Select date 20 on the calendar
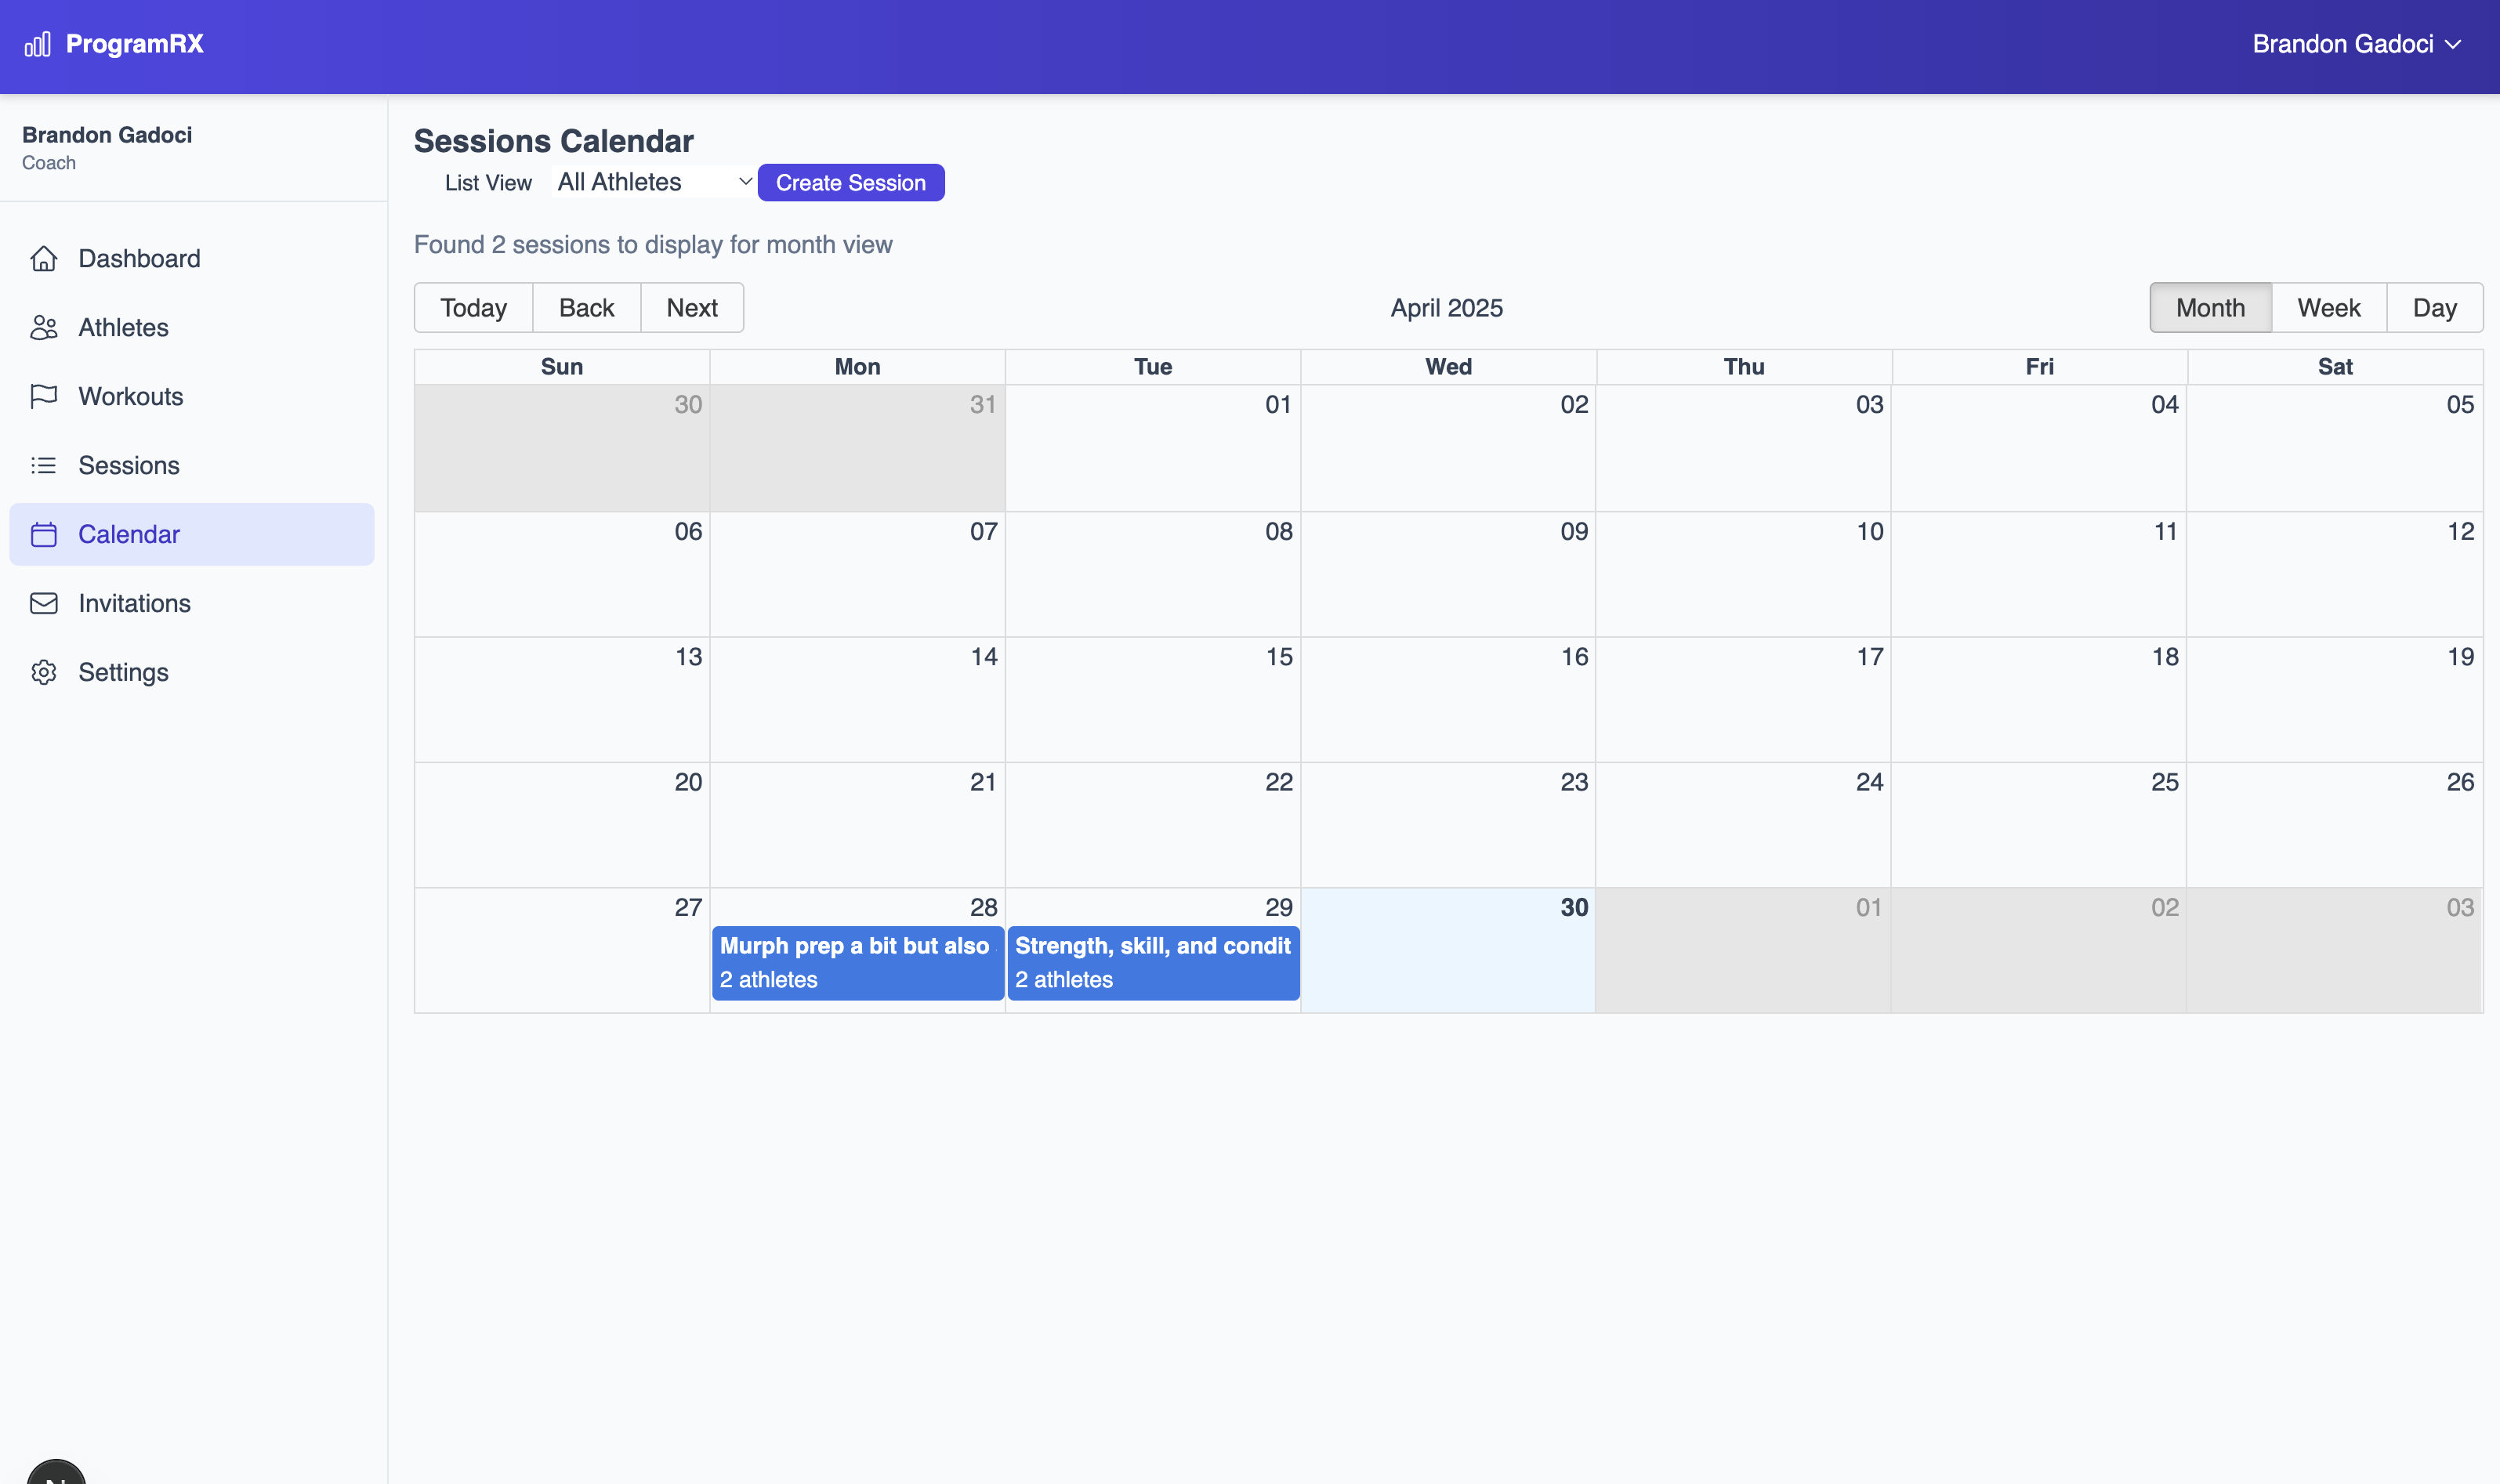 688,783
